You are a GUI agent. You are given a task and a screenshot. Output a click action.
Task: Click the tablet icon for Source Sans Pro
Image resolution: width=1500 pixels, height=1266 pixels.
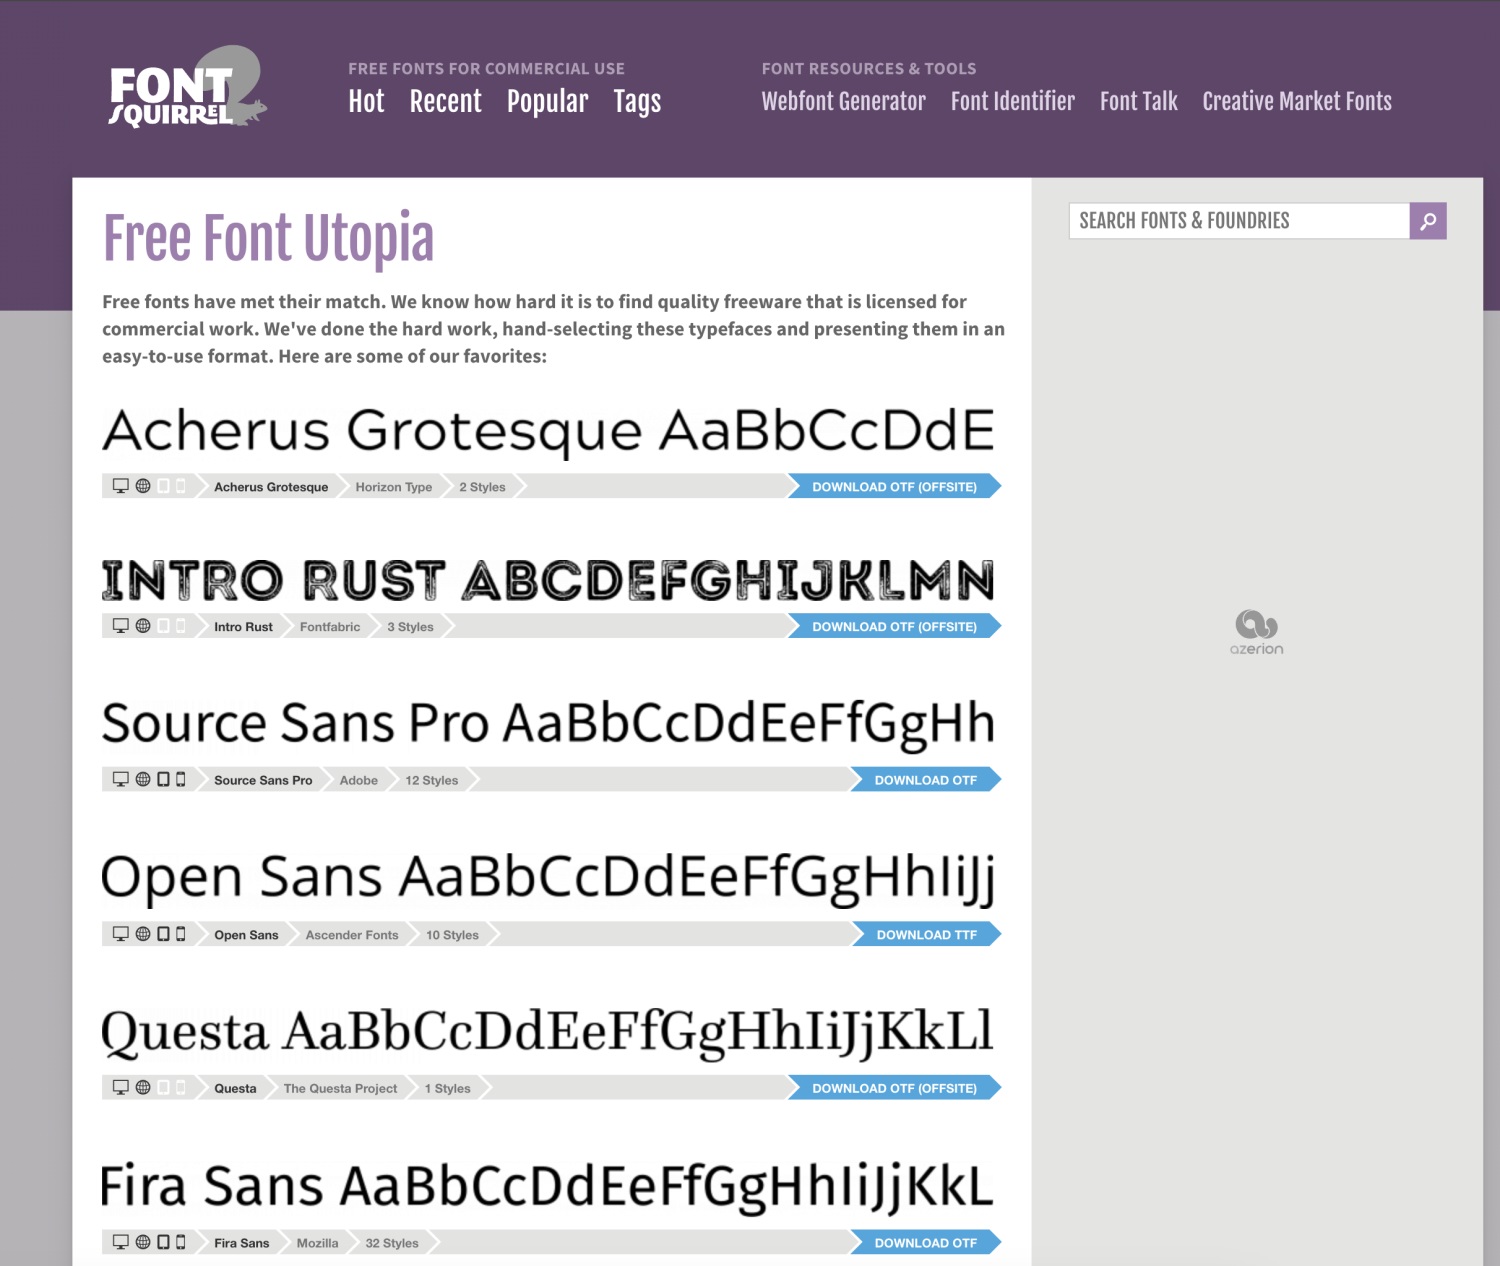[163, 779]
